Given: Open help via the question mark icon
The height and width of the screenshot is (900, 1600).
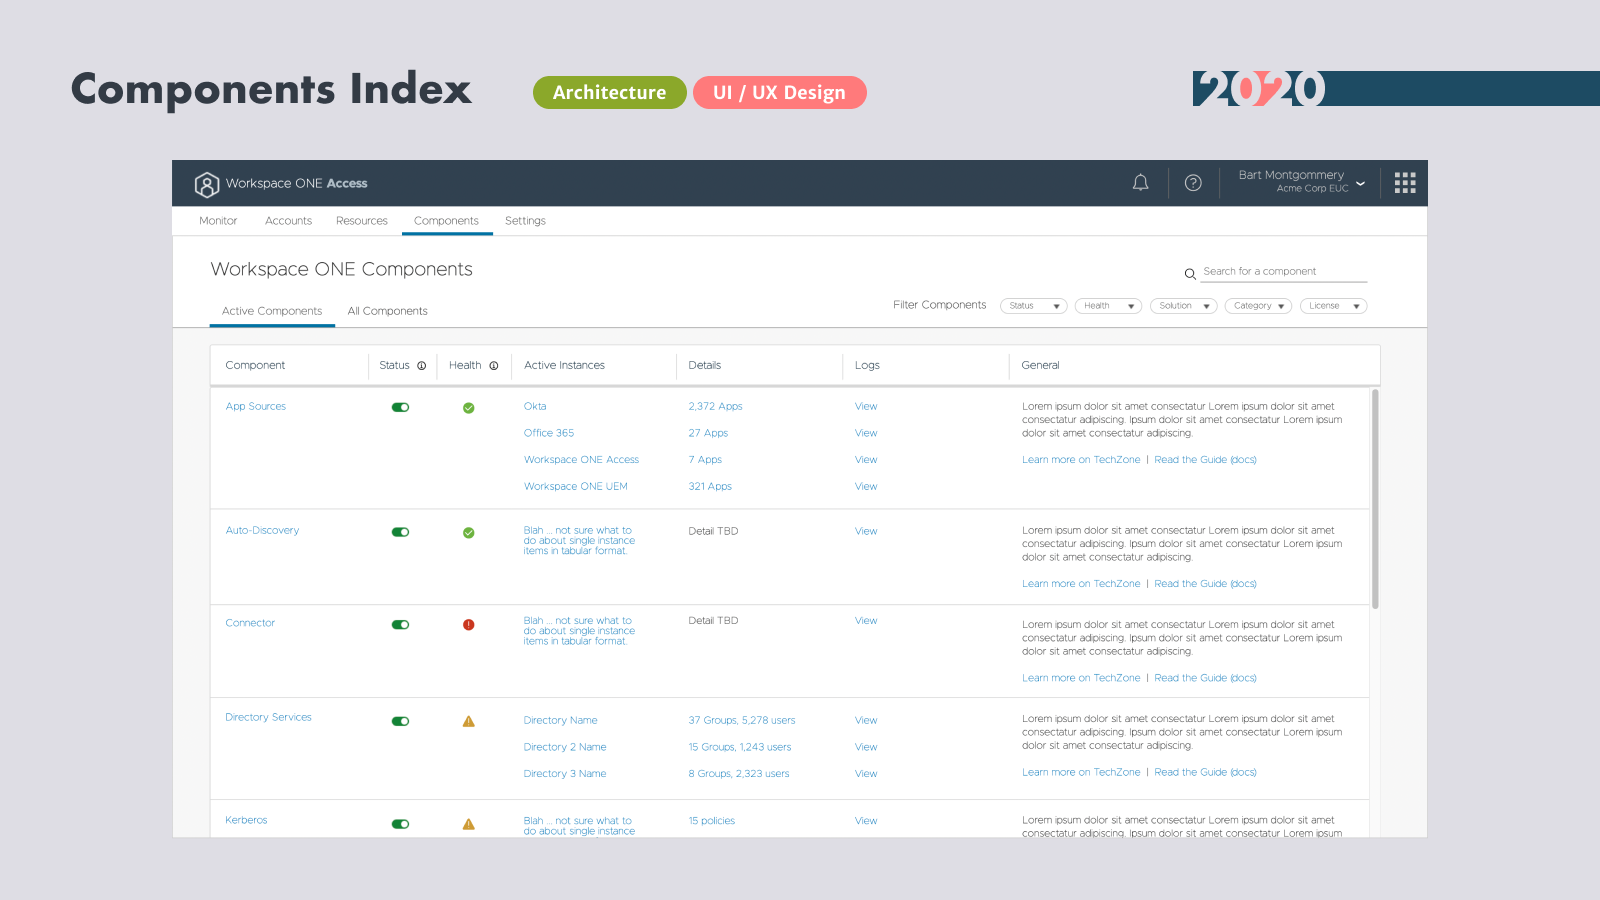Looking at the screenshot, I should (1193, 183).
